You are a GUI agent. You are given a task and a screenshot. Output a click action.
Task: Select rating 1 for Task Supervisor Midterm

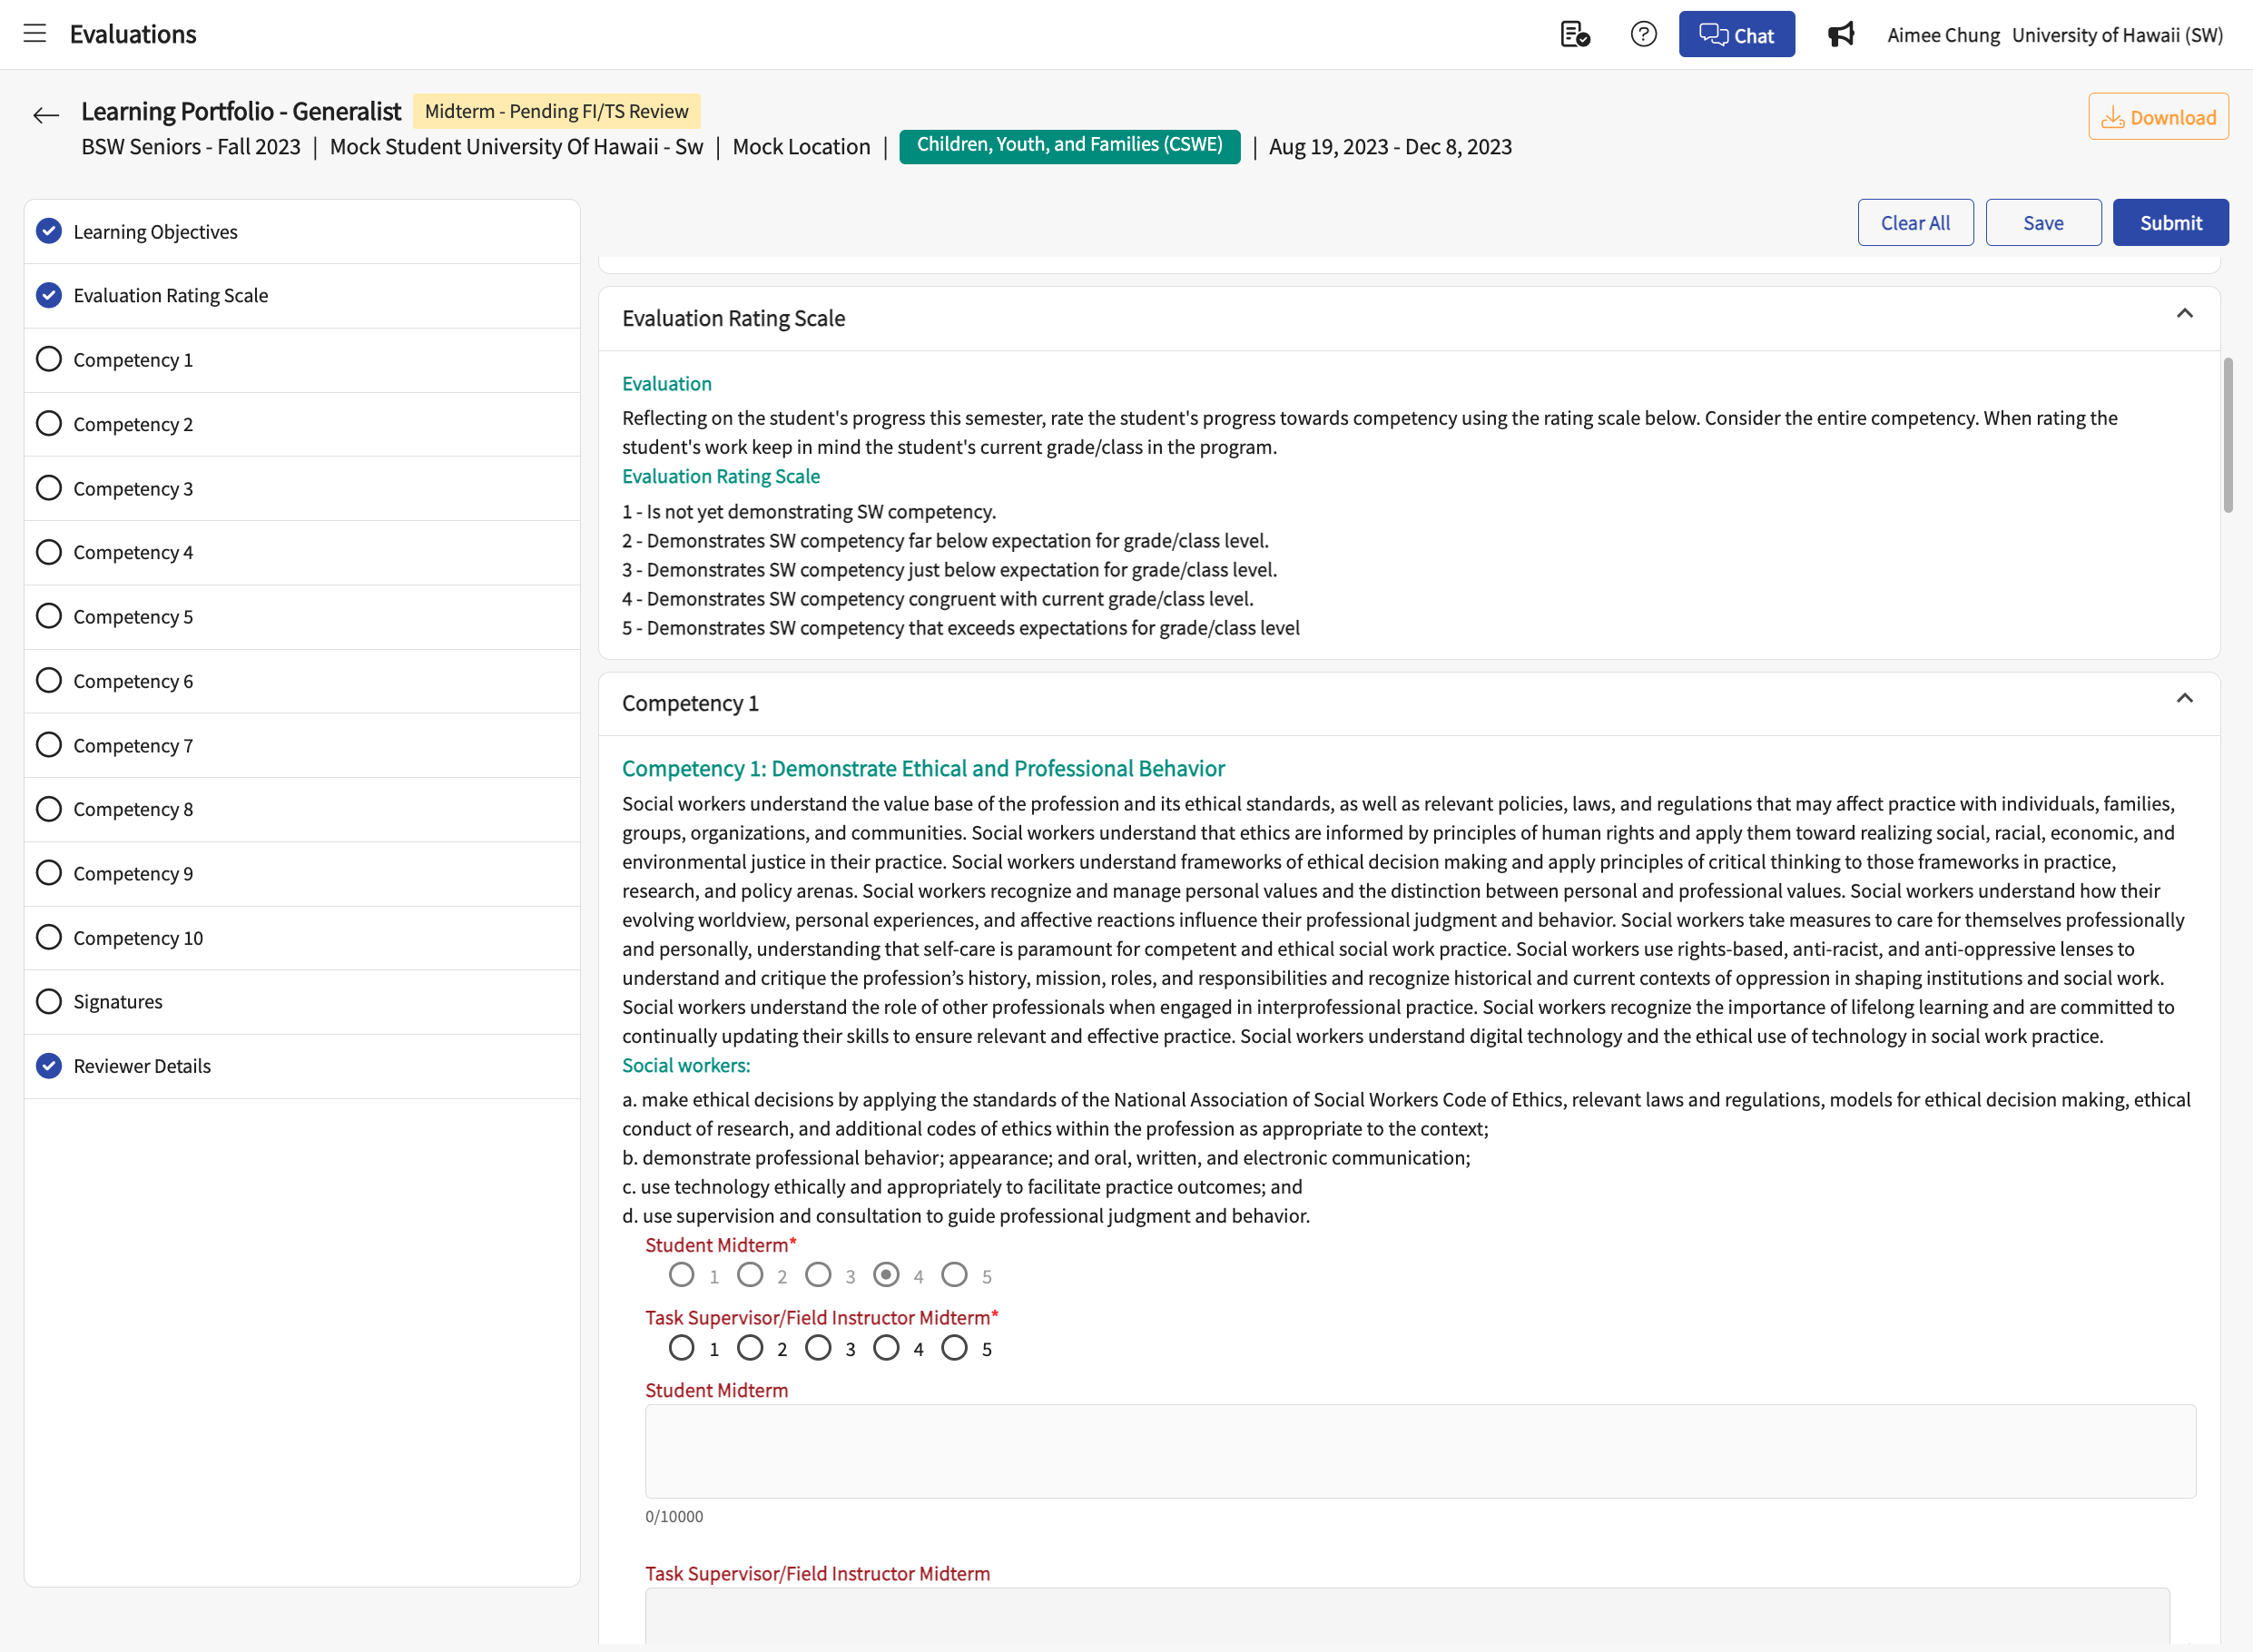coord(682,1348)
